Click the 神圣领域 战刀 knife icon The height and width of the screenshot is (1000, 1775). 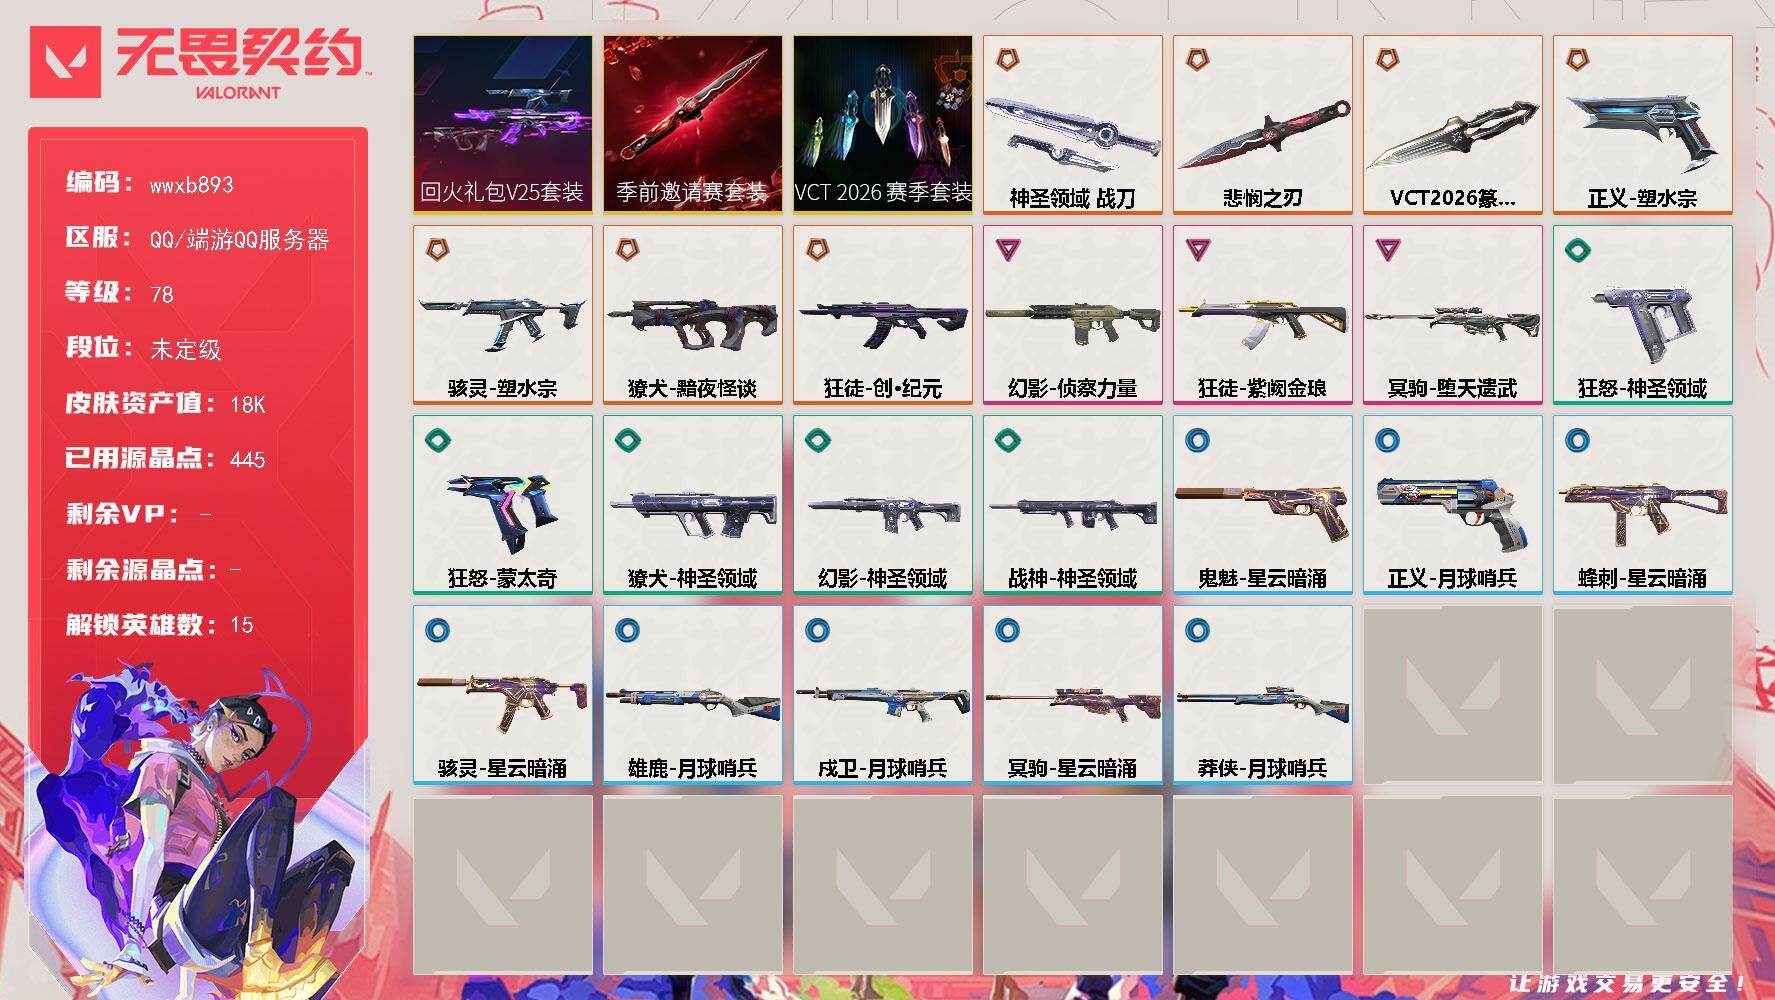[x=1072, y=125]
